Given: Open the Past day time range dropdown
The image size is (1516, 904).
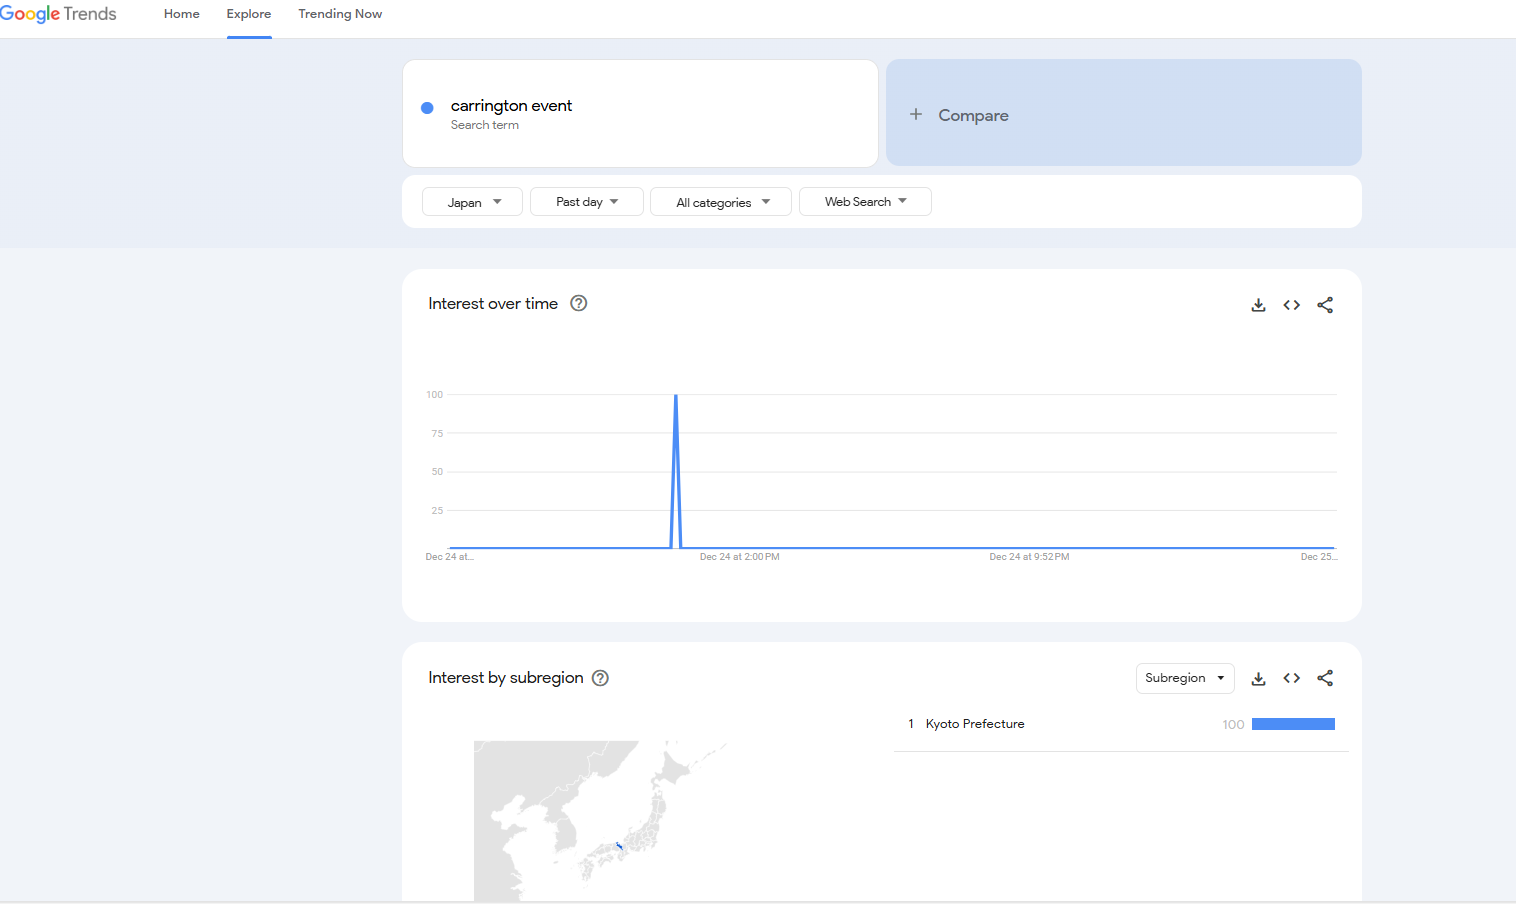Looking at the screenshot, I should tap(587, 202).
